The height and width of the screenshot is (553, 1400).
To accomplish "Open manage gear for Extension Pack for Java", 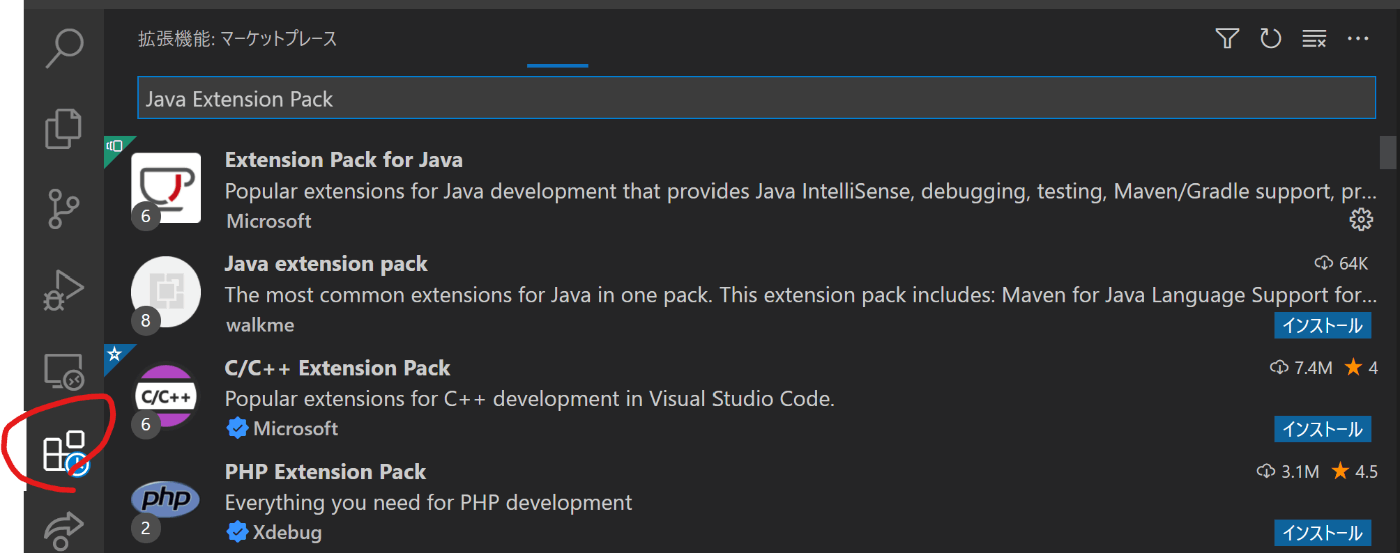I will 1360,220.
